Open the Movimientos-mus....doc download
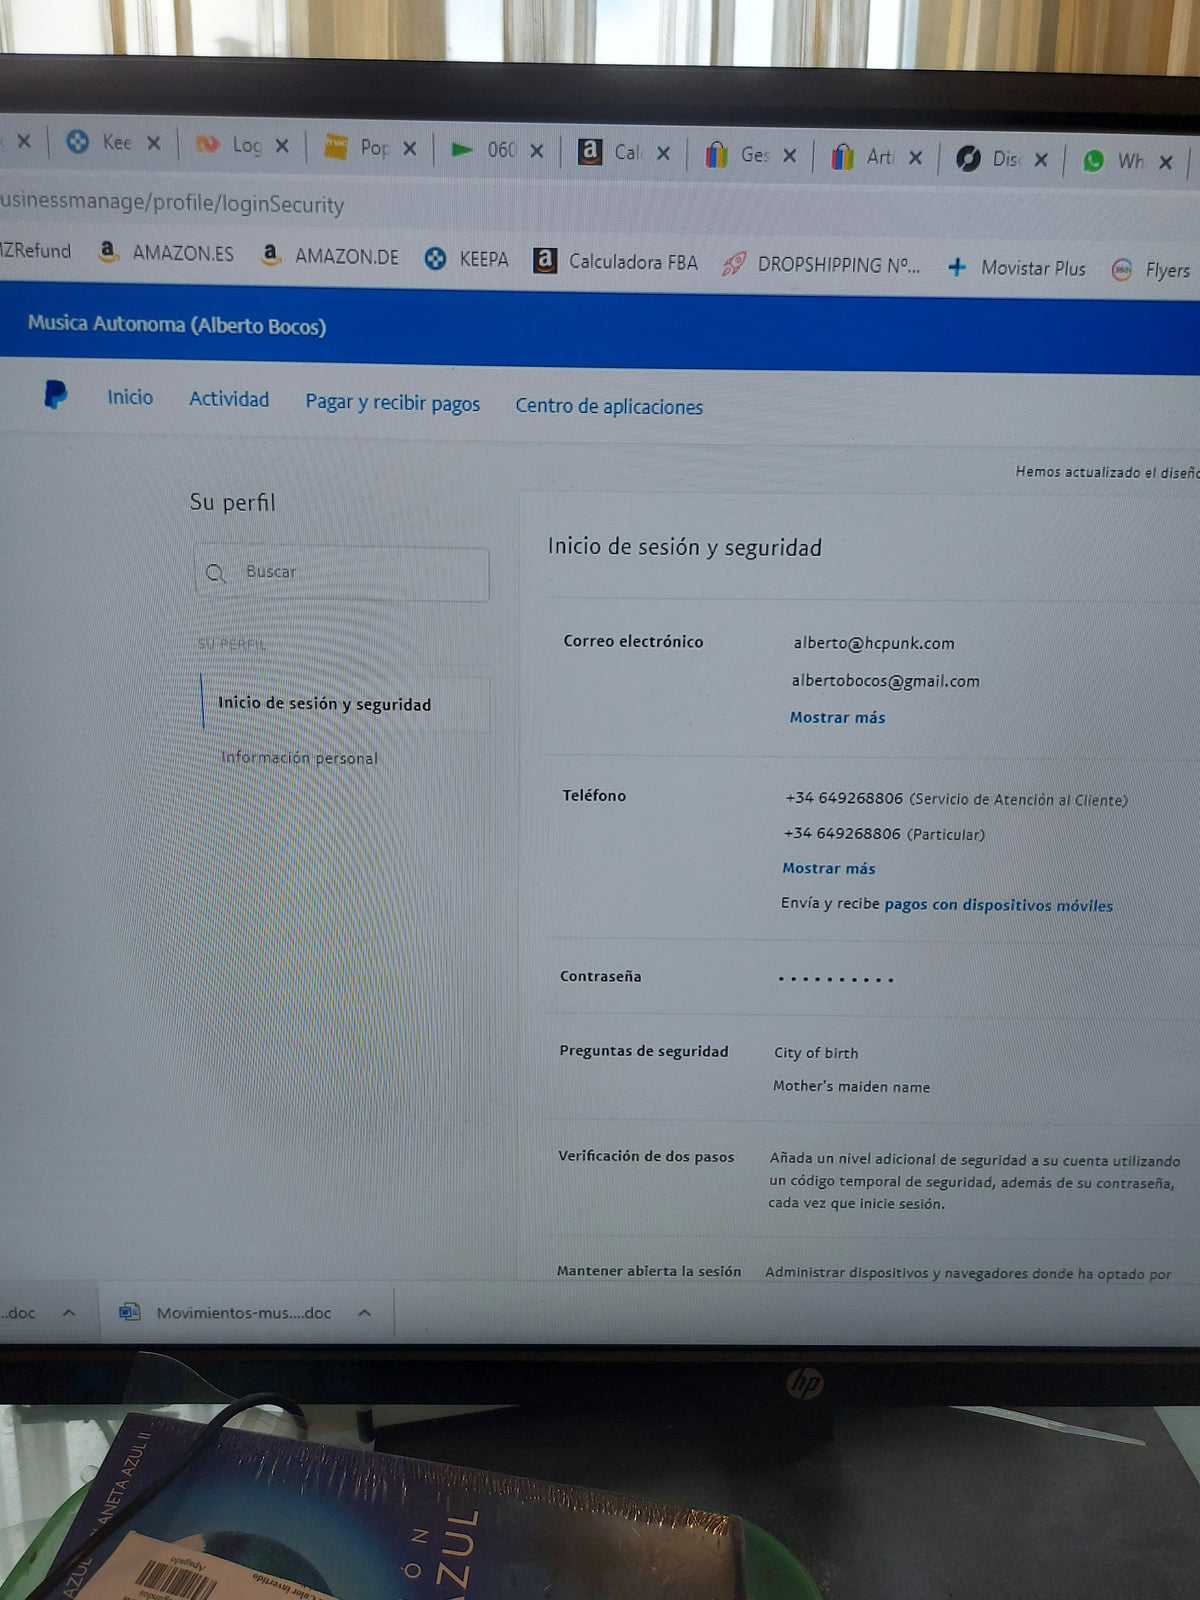1200x1600 pixels. pyautogui.click(x=243, y=1313)
